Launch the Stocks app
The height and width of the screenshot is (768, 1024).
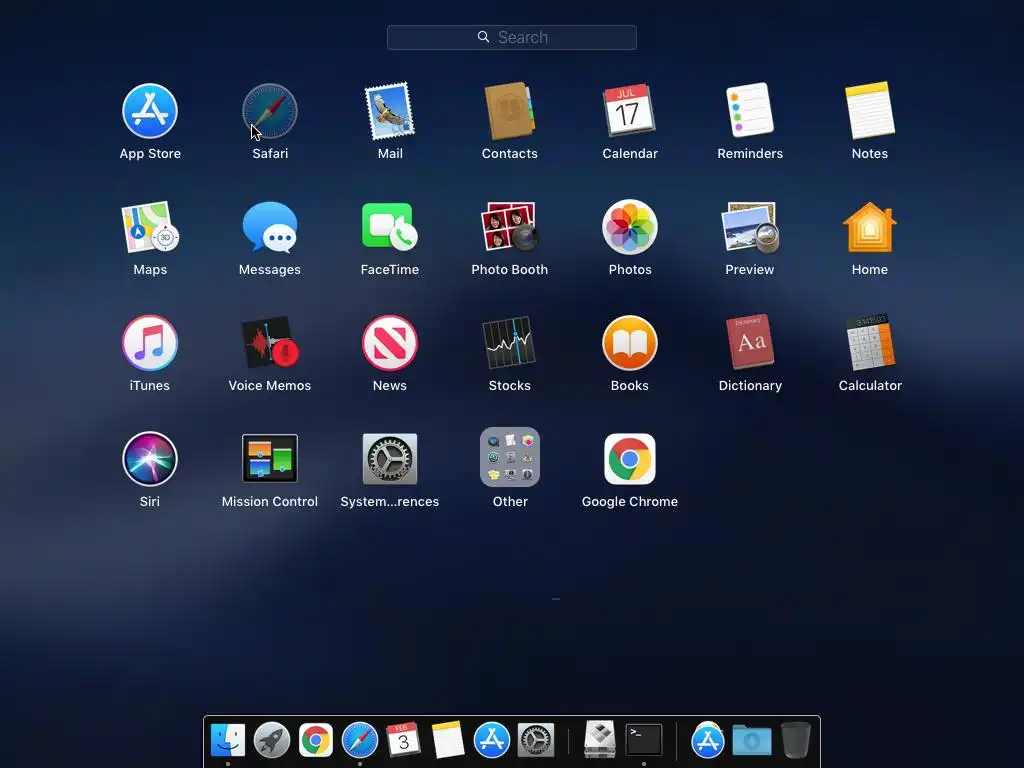(509, 343)
